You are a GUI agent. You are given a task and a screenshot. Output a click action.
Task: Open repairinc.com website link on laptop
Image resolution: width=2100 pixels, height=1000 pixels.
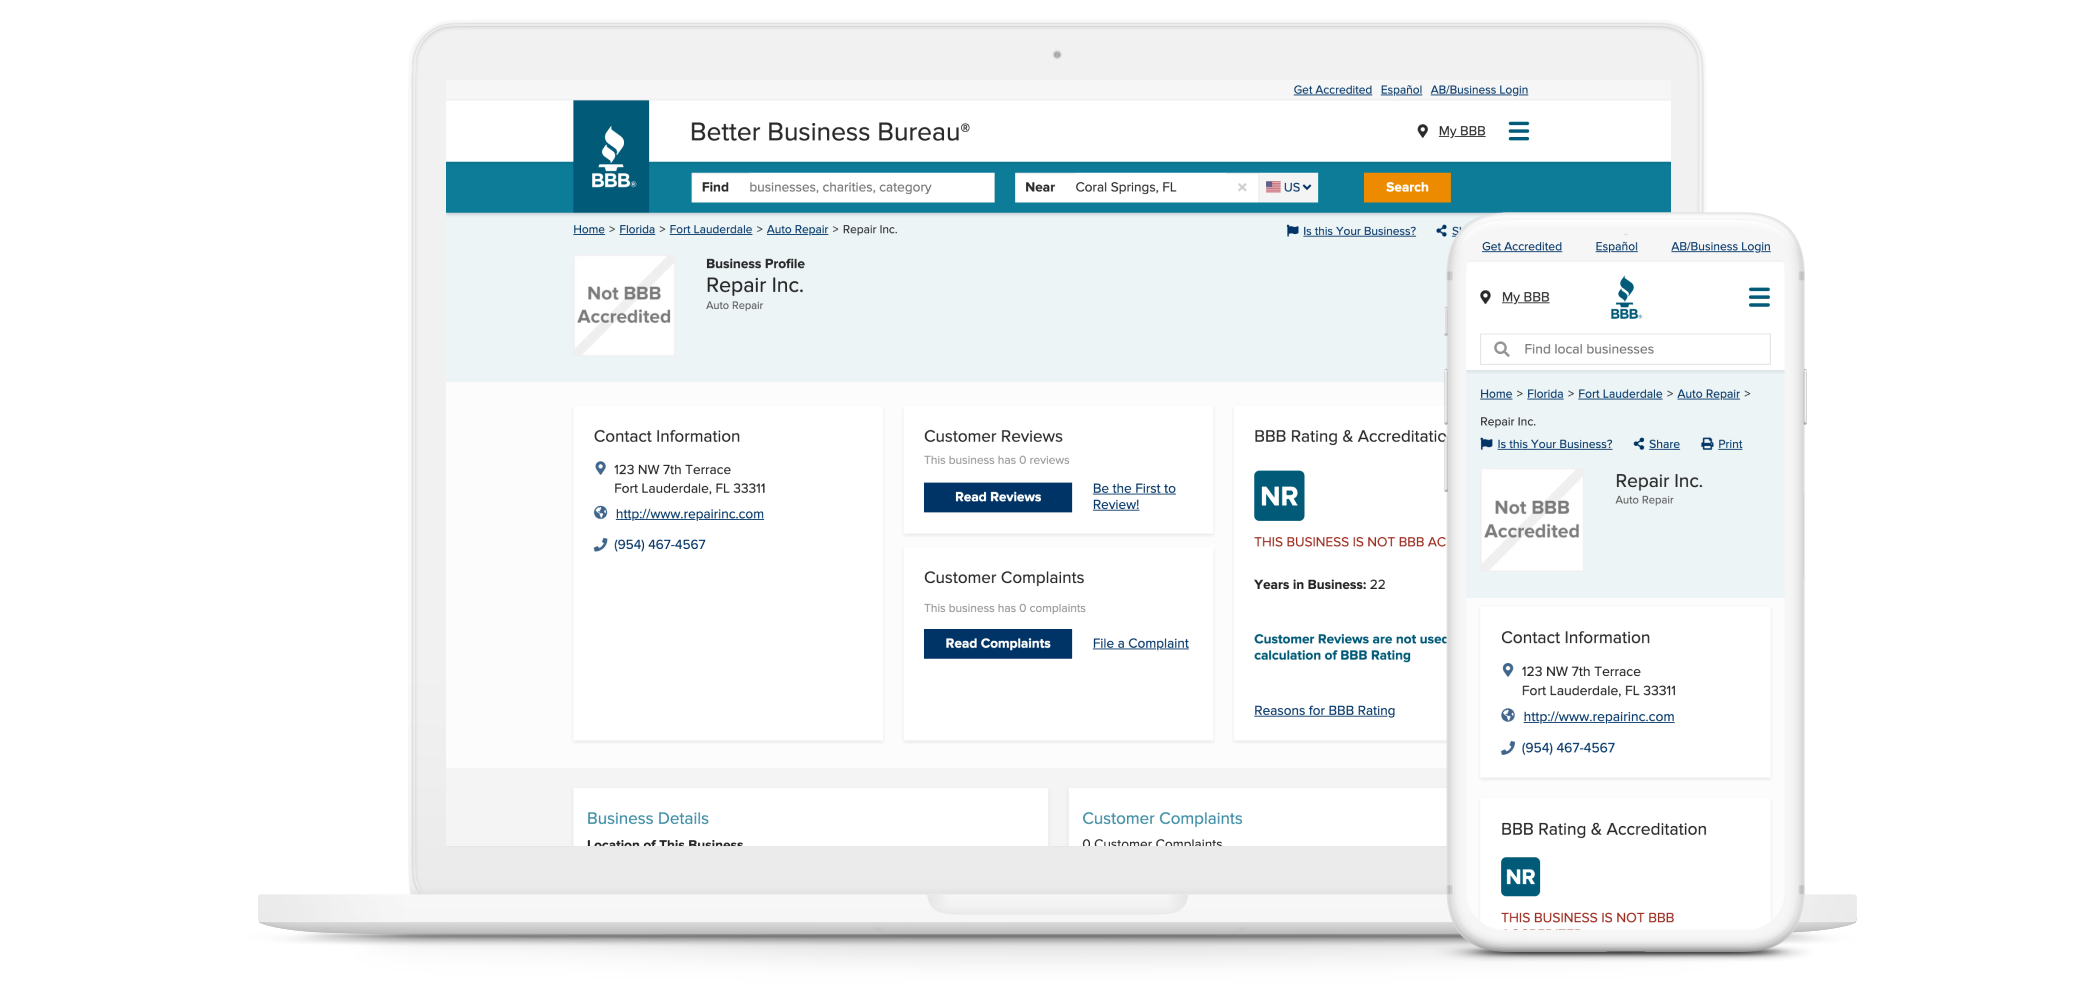pos(689,514)
